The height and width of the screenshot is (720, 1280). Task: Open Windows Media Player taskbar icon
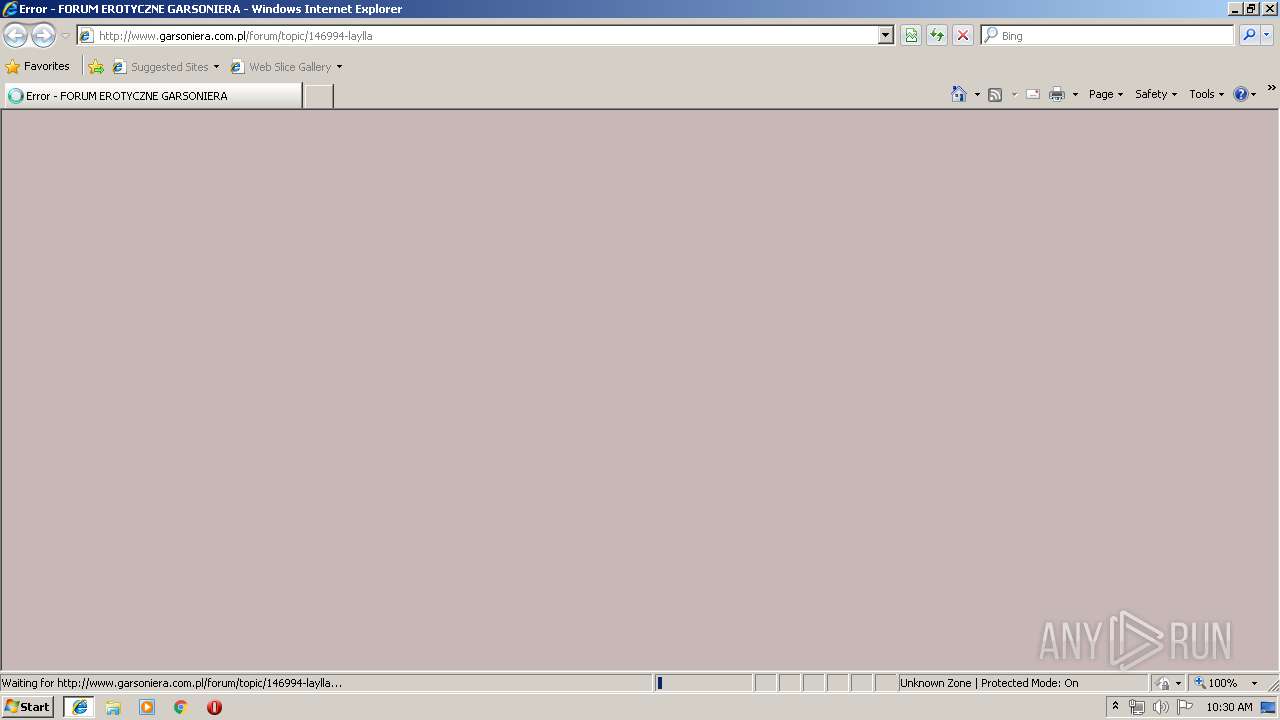click(x=147, y=707)
